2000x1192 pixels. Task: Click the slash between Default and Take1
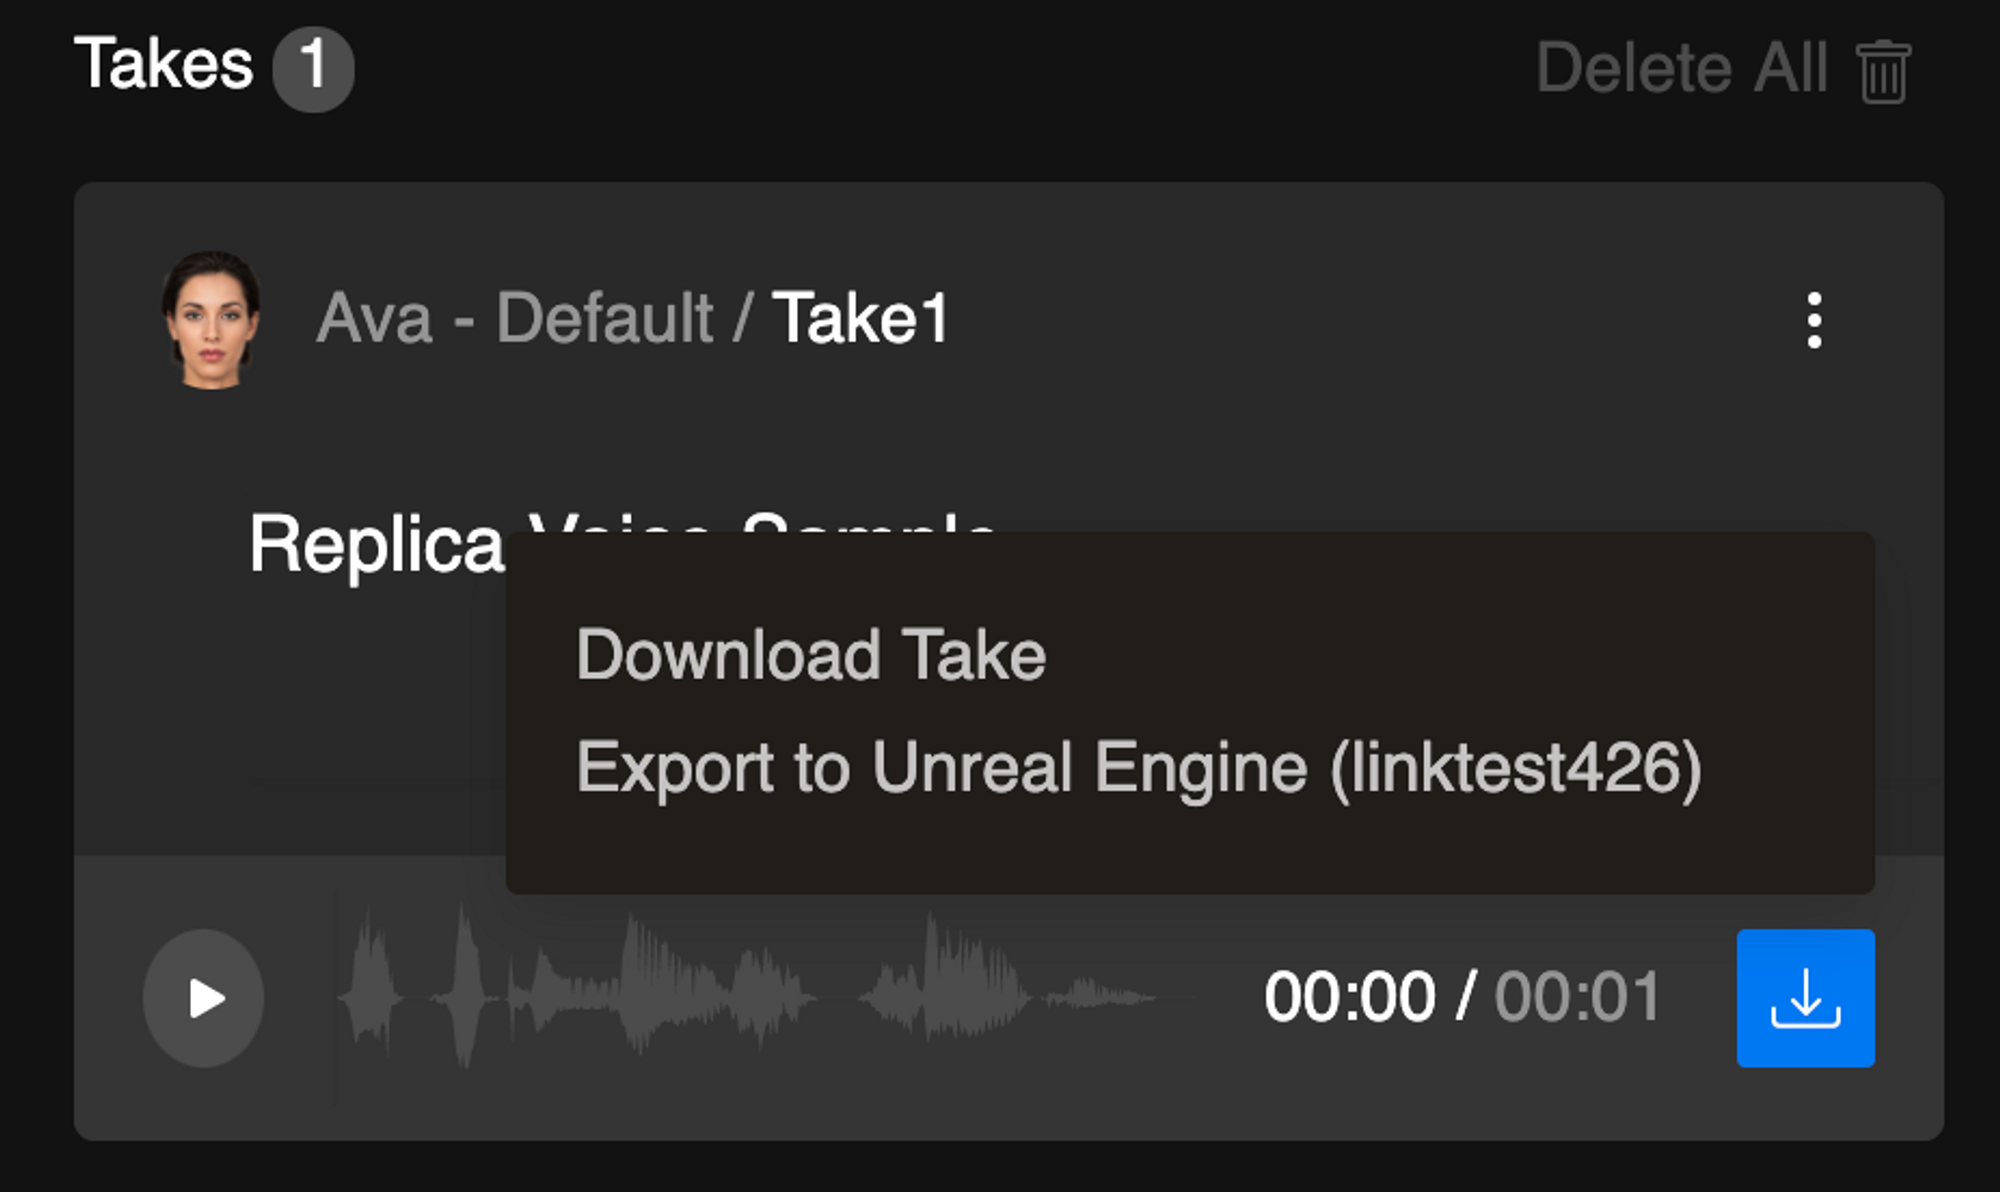742,319
